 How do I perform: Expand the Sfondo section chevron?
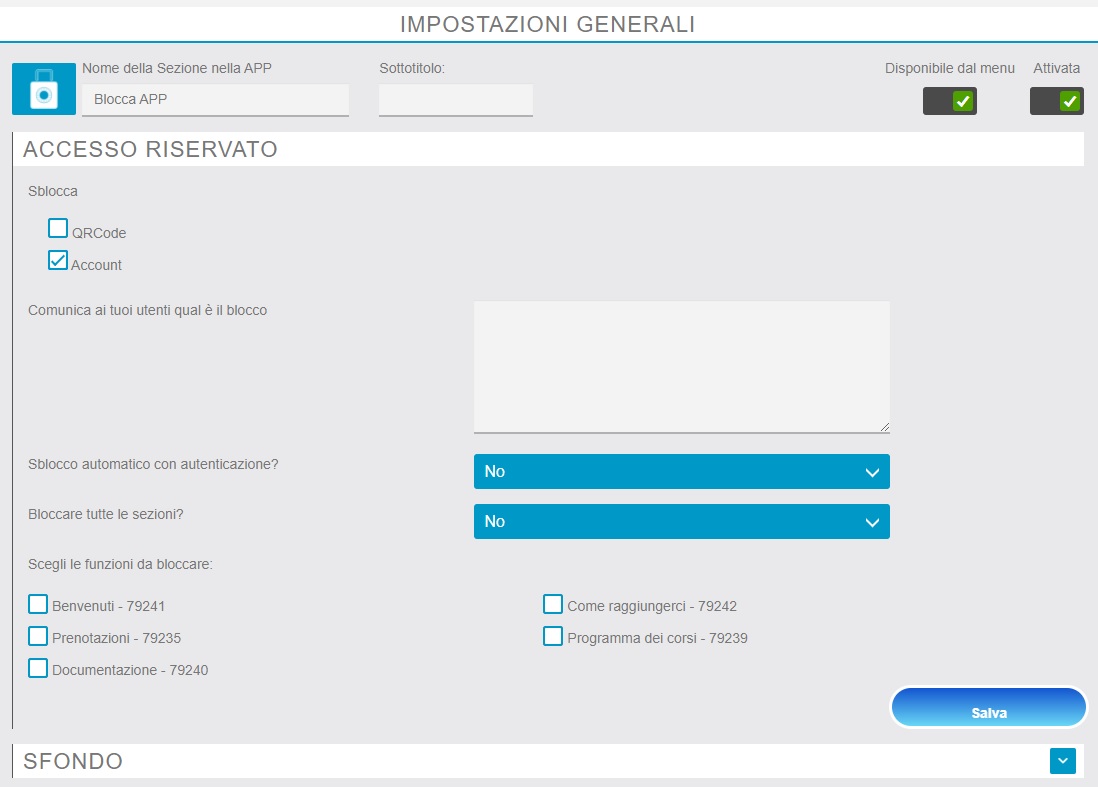(x=1062, y=761)
